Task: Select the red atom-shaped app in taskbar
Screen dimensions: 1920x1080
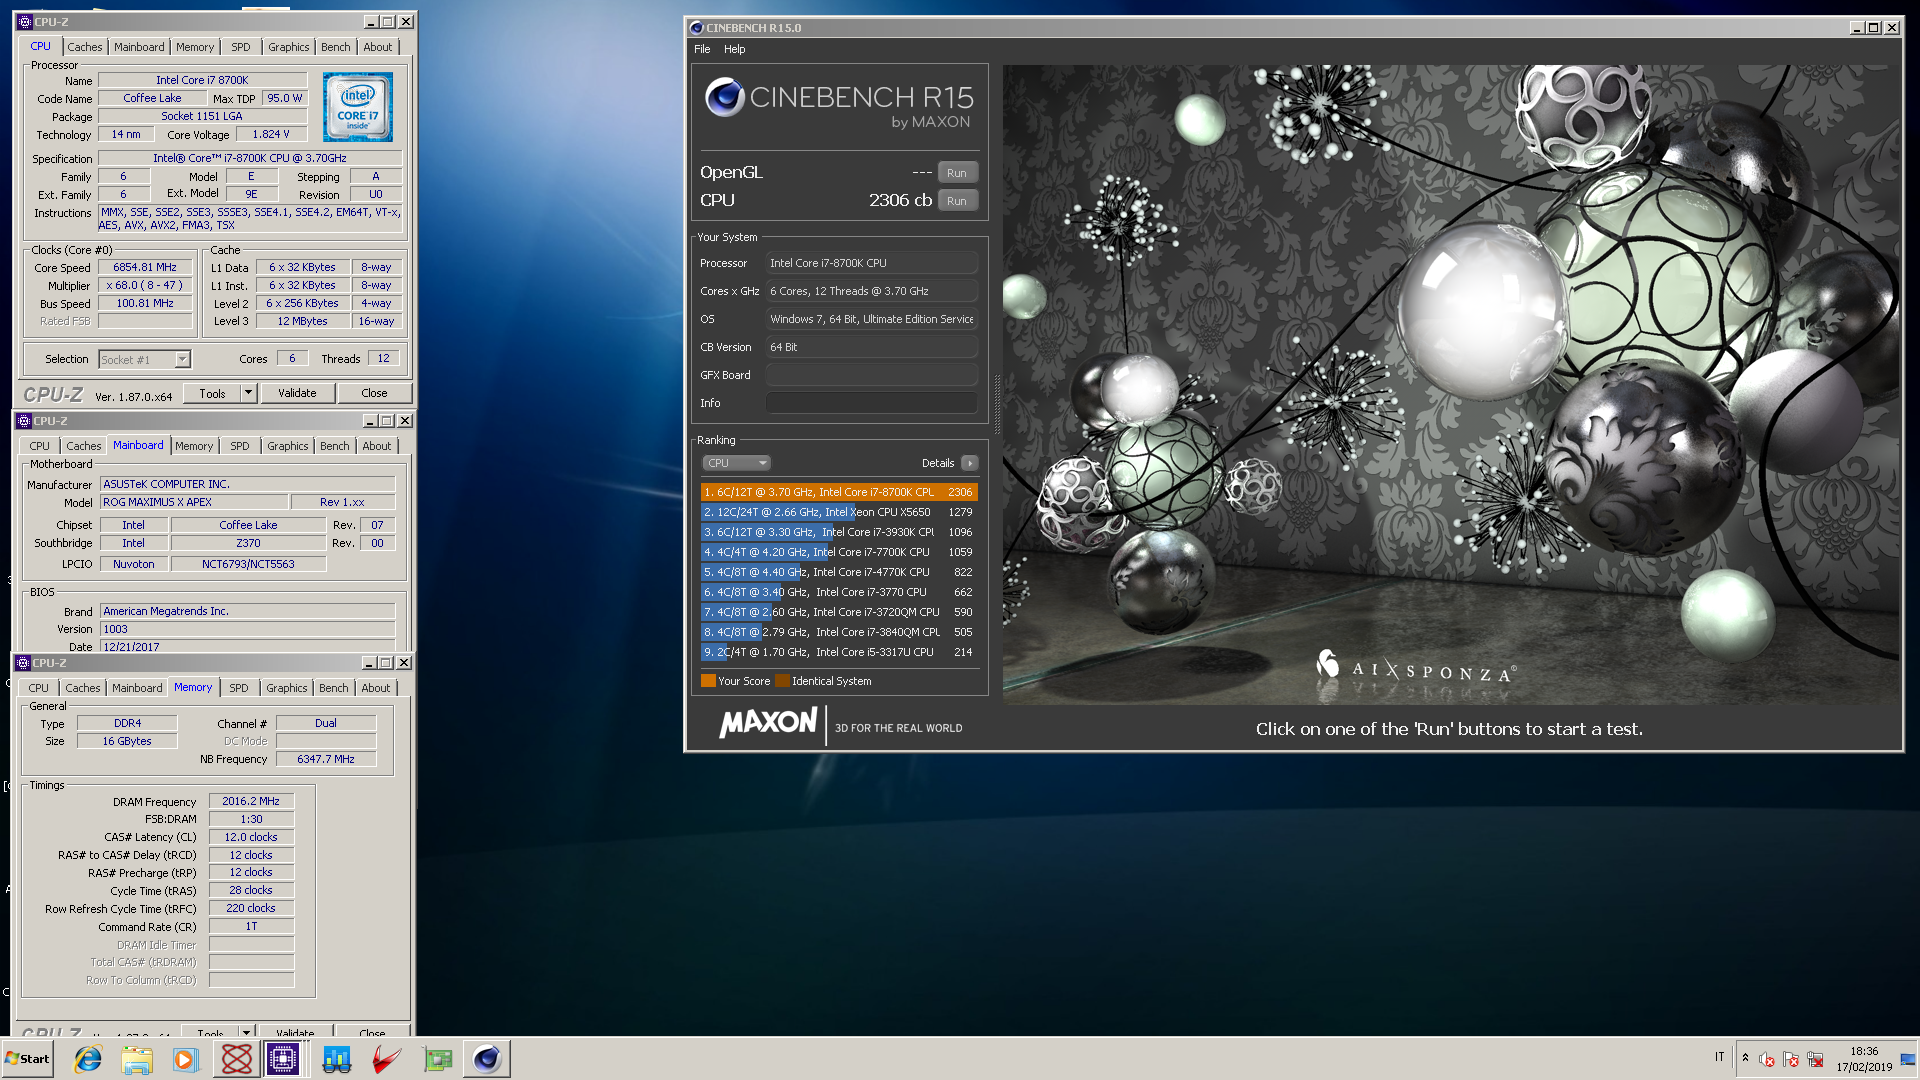Action: point(237,1059)
